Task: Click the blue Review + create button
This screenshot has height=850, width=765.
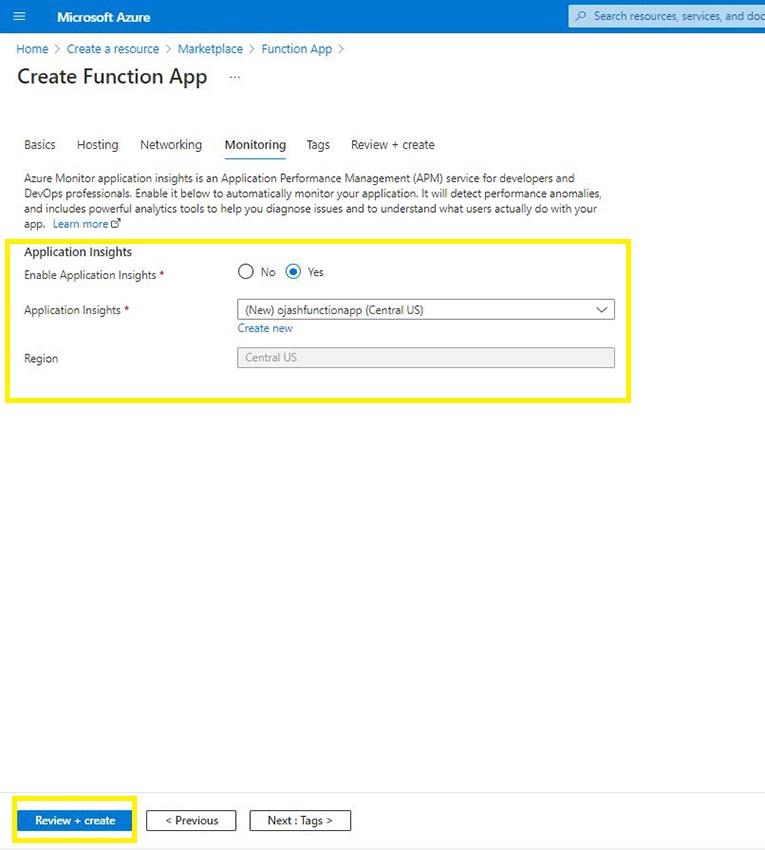Action: (75, 820)
